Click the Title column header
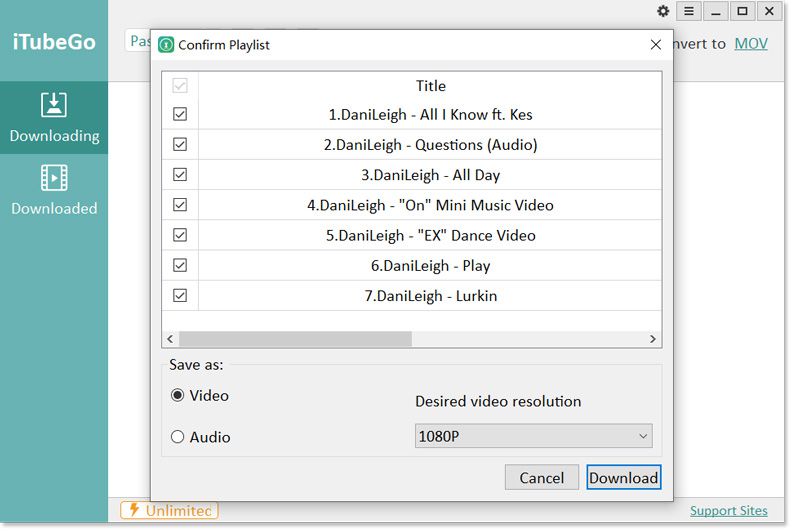Screen dimensions: 800x531 (431, 86)
